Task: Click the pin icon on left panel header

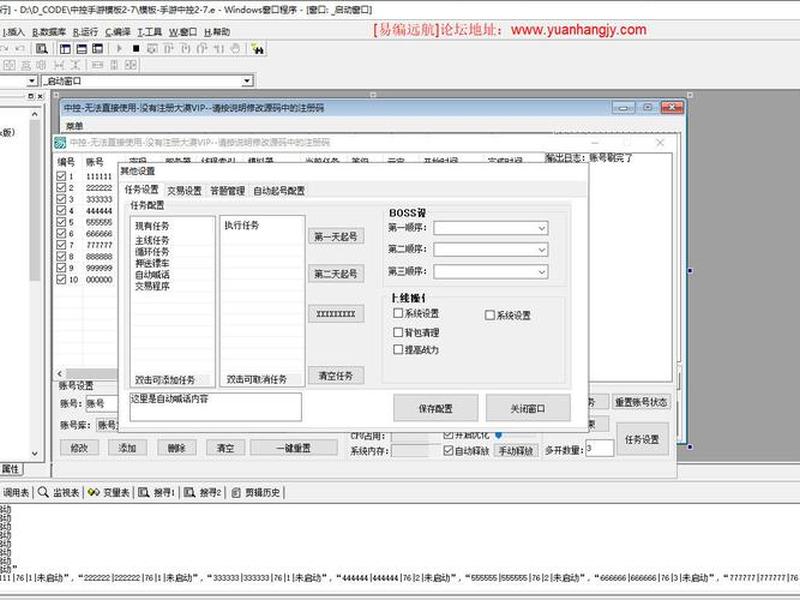Action: click(31, 96)
